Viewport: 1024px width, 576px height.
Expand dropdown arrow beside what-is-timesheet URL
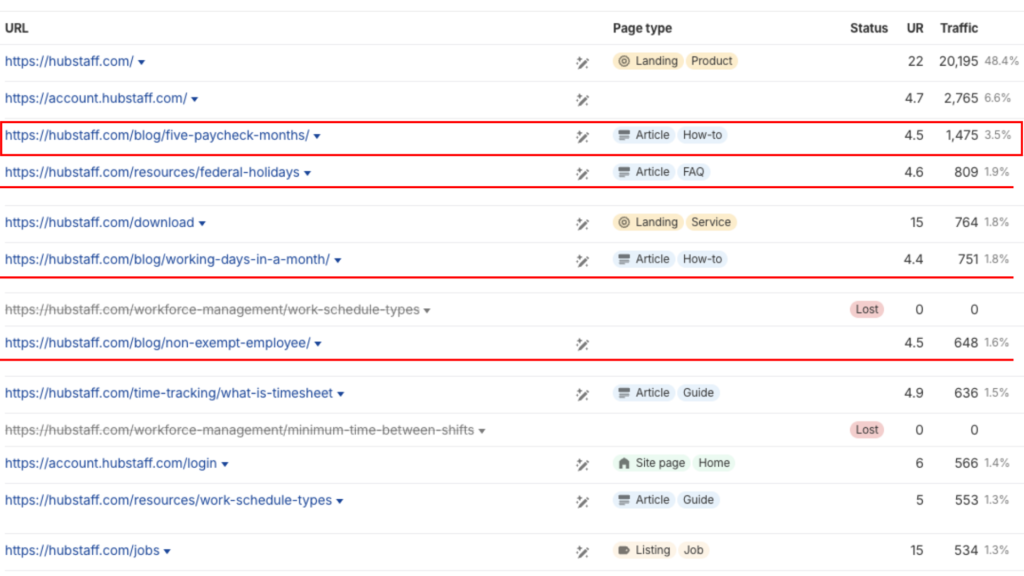(x=341, y=394)
